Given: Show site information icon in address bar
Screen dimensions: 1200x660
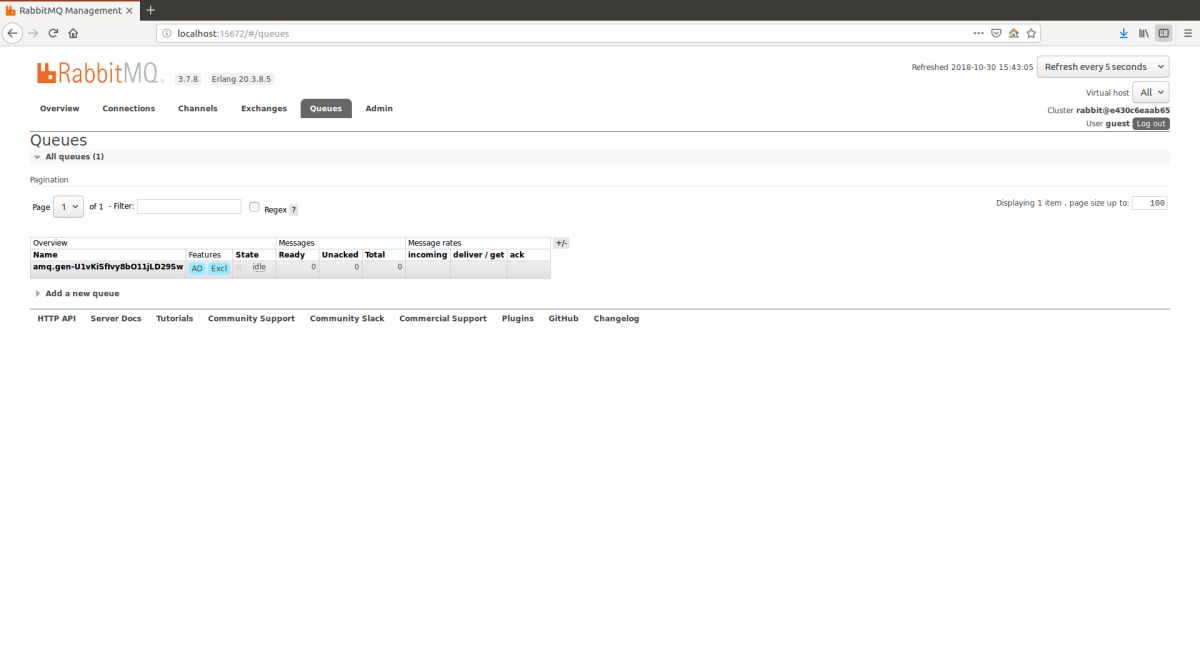Looking at the screenshot, I should click(166, 33).
